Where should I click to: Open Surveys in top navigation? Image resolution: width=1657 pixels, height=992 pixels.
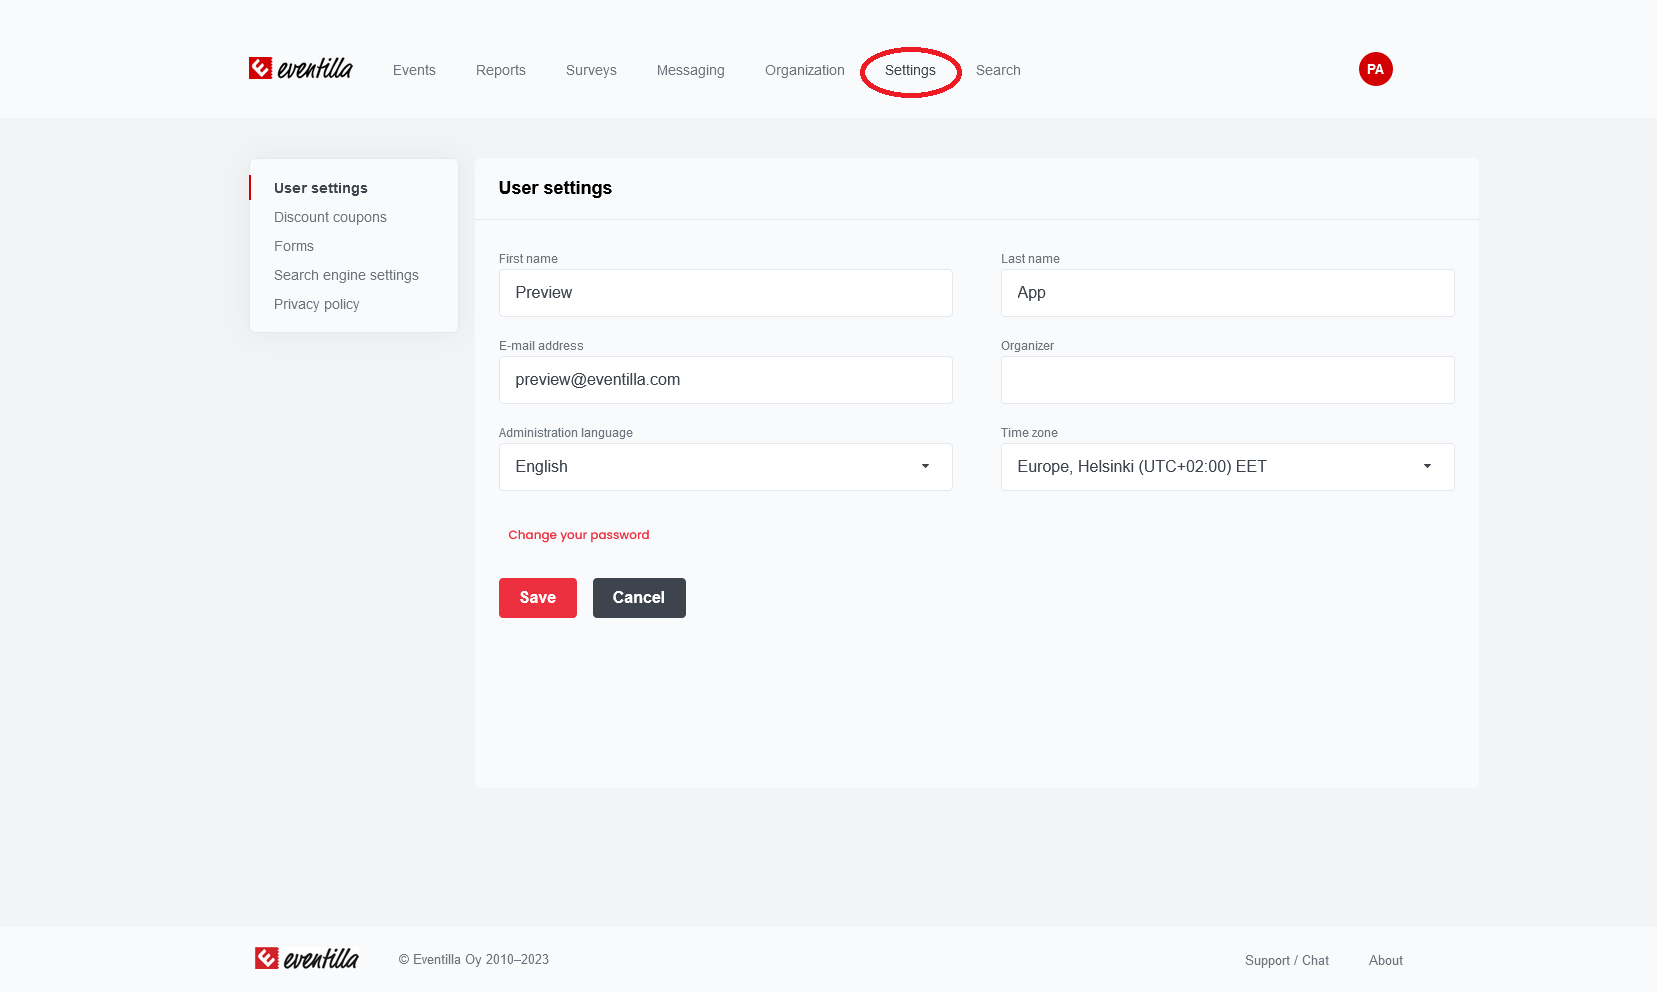[x=591, y=70]
